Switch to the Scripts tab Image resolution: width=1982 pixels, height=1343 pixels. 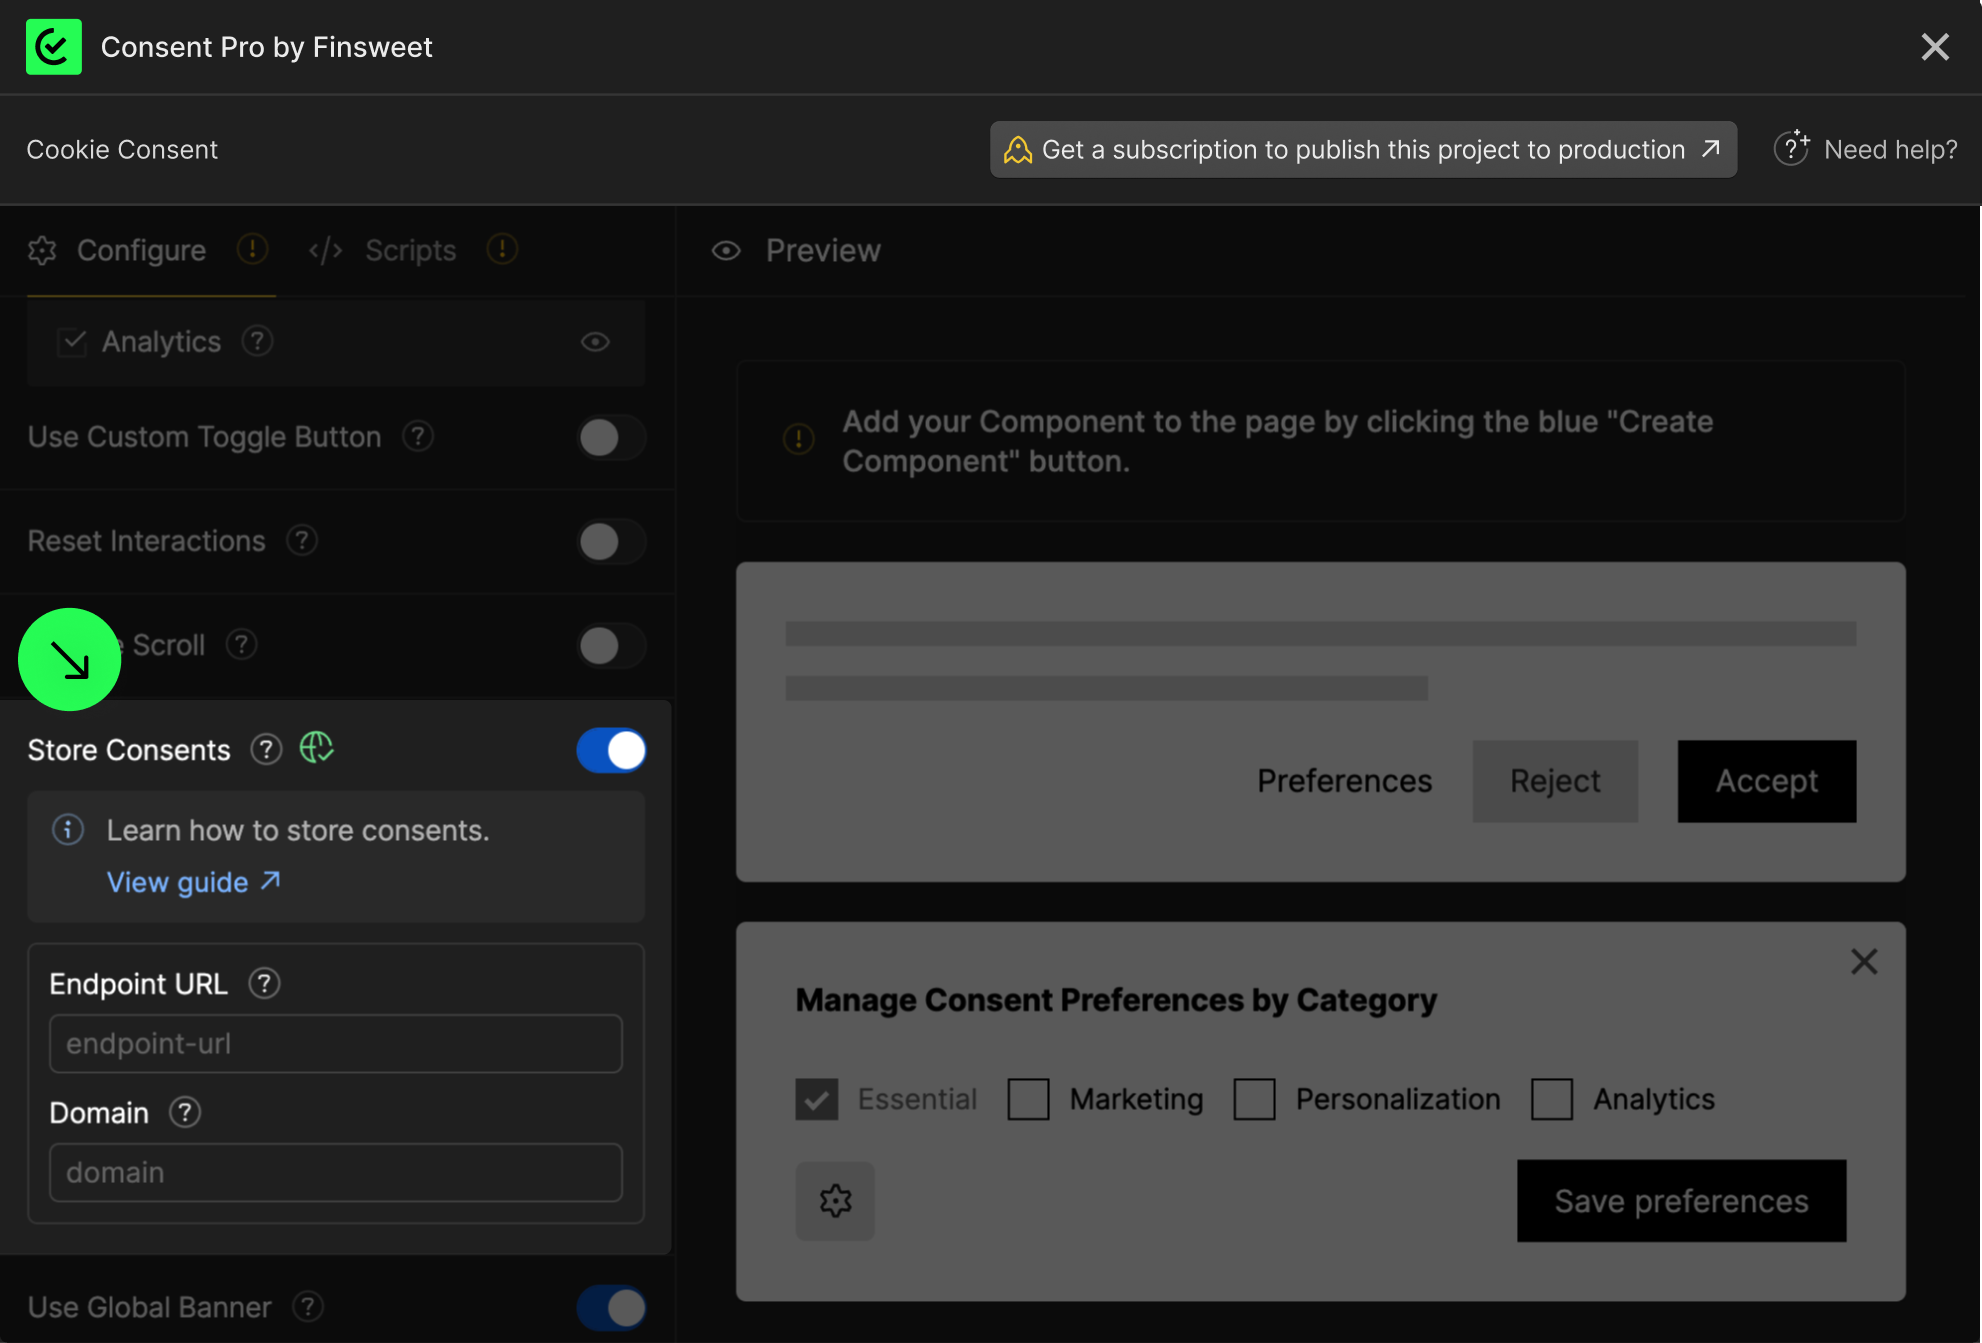tap(411, 250)
